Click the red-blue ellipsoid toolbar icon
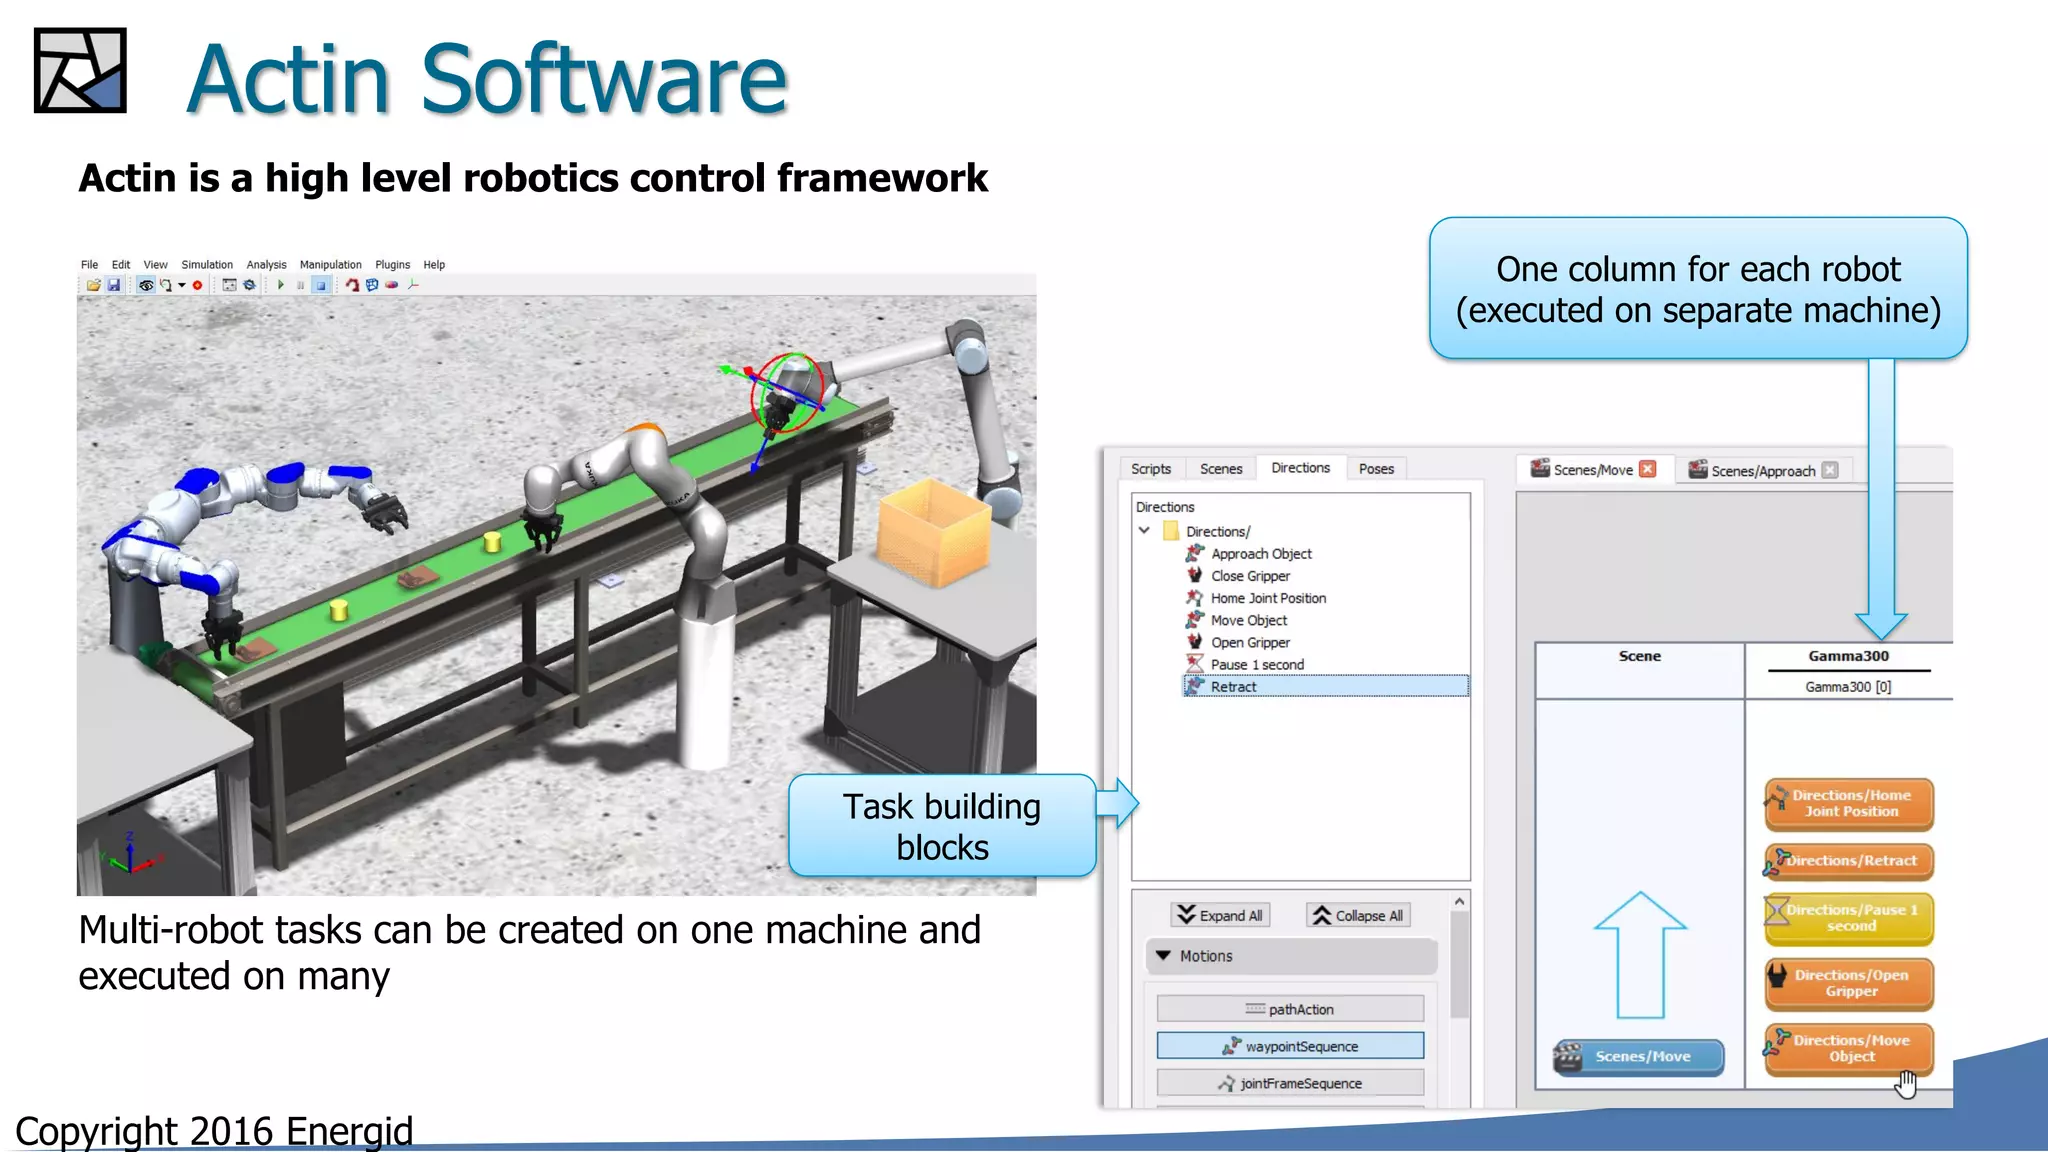2048x1152 pixels. click(x=392, y=285)
